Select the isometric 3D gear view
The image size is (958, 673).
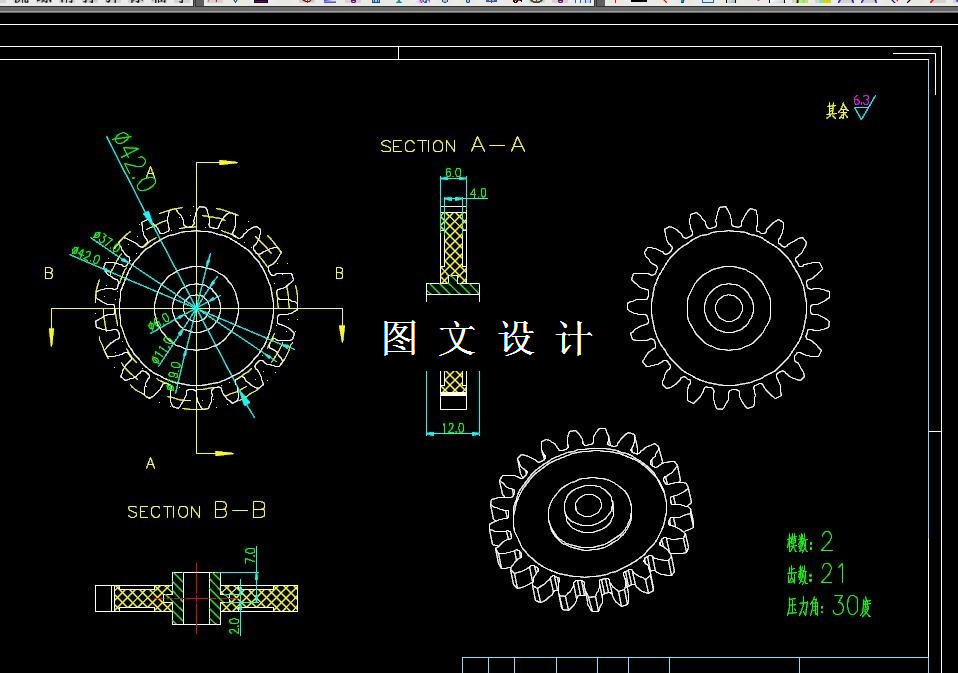pos(591,520)
